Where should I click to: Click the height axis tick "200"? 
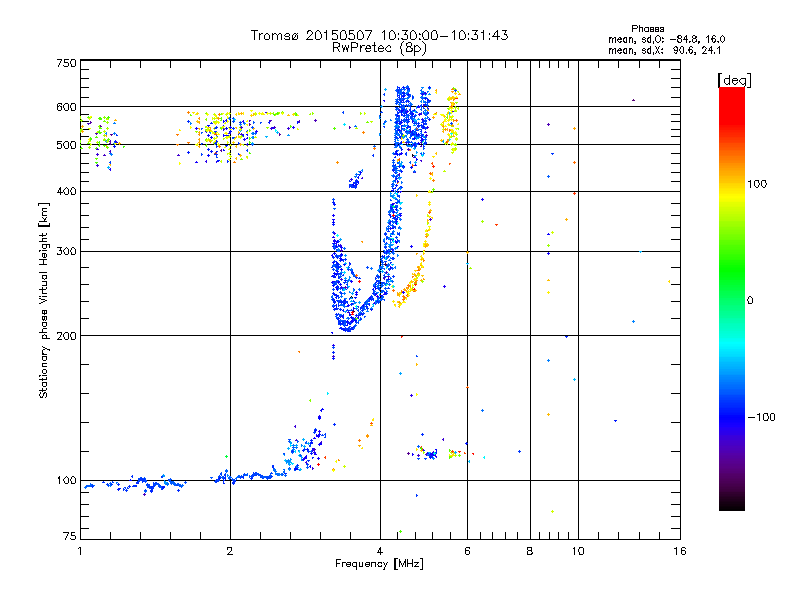point(66,336)
